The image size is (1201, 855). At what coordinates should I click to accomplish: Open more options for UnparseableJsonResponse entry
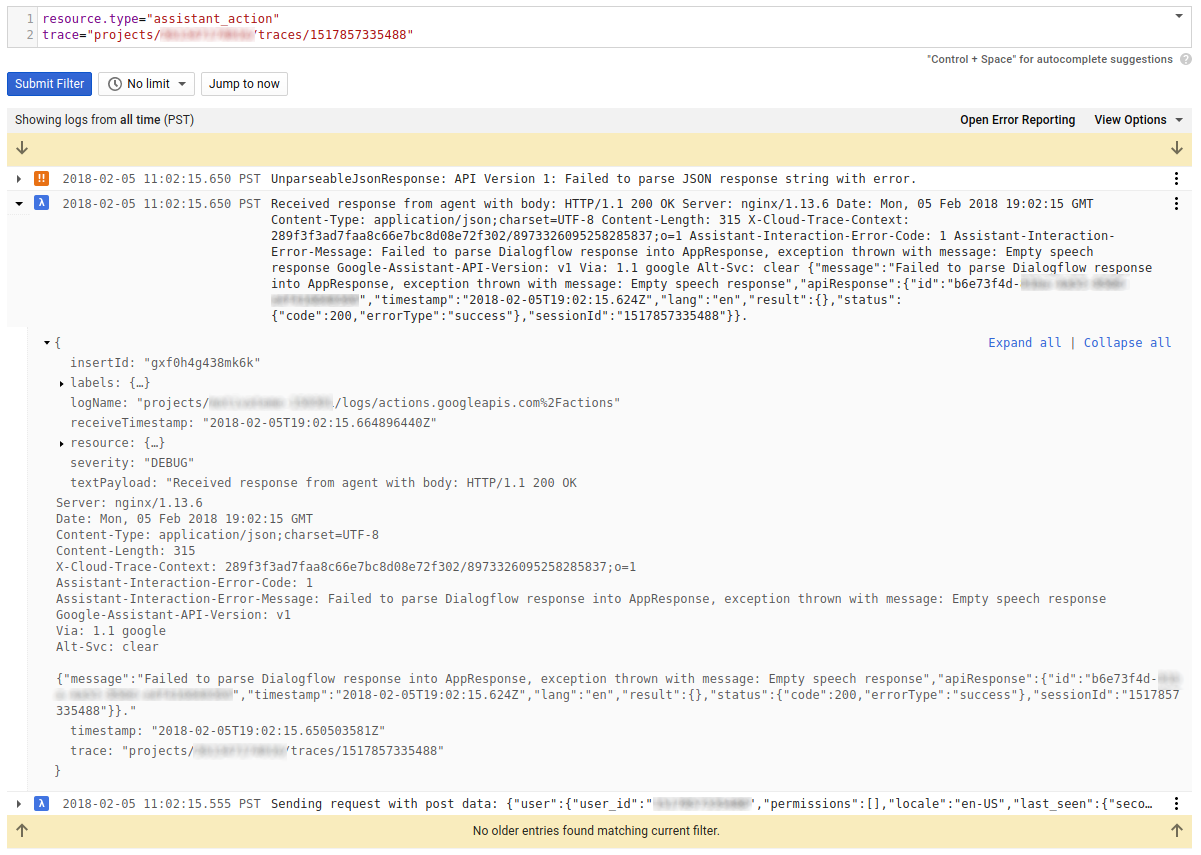(1176, 179)
